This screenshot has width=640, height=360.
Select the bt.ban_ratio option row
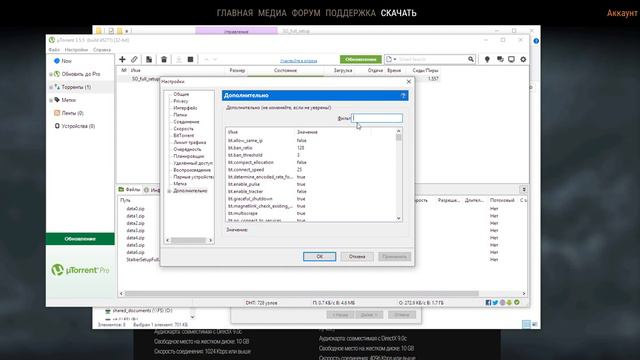tap(311, 148)
